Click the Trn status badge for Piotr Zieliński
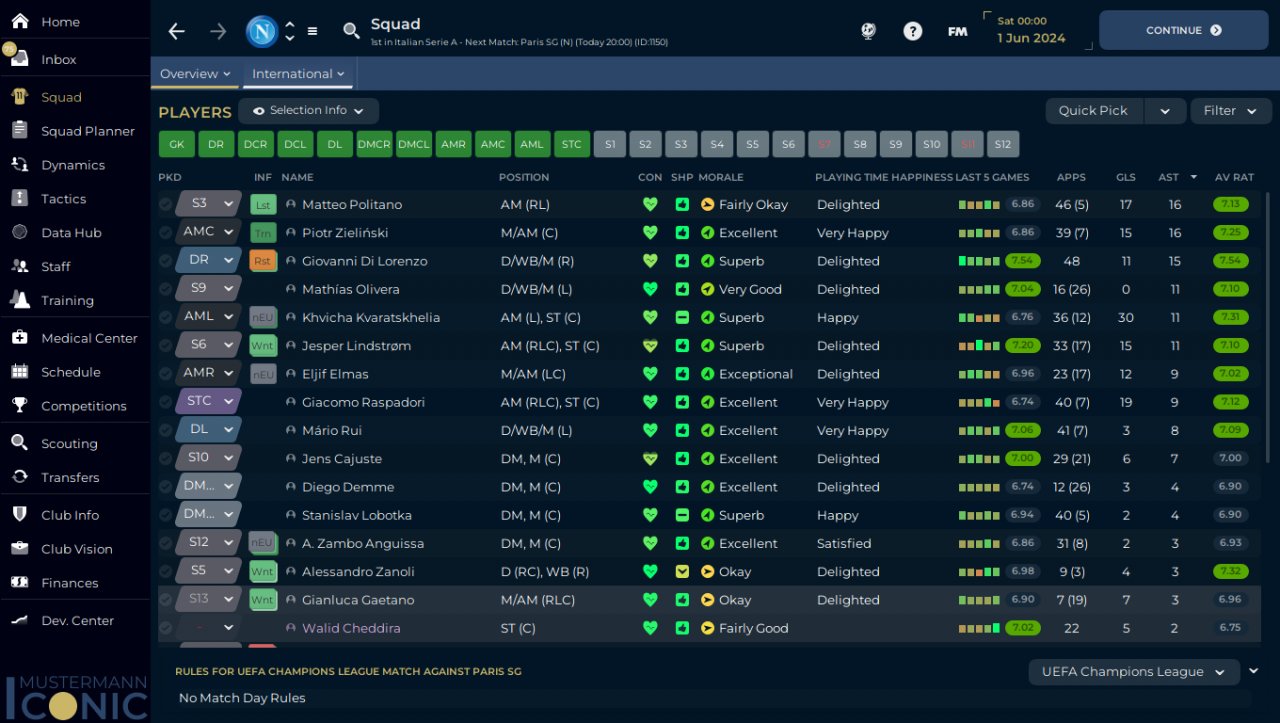The height and width of the screenshot is (723, 1280). pos(263,233)
